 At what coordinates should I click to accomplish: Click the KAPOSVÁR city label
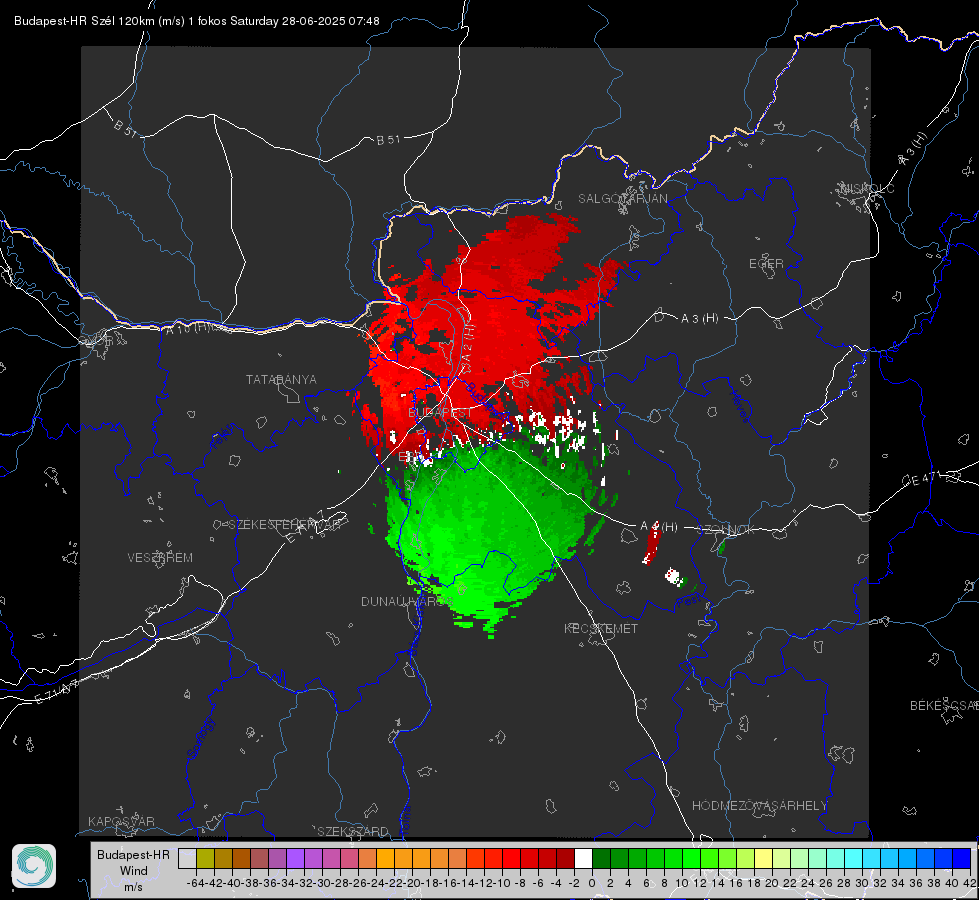tap(121, 821)
